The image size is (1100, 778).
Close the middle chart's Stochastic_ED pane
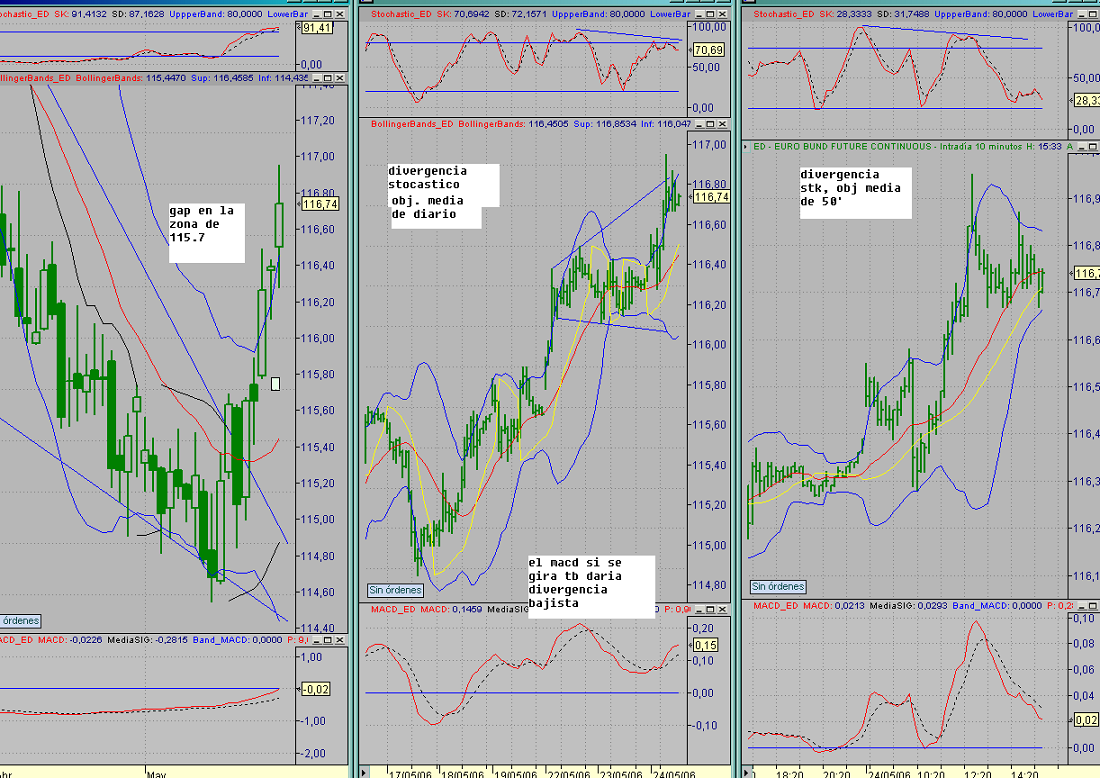point(722,14)
